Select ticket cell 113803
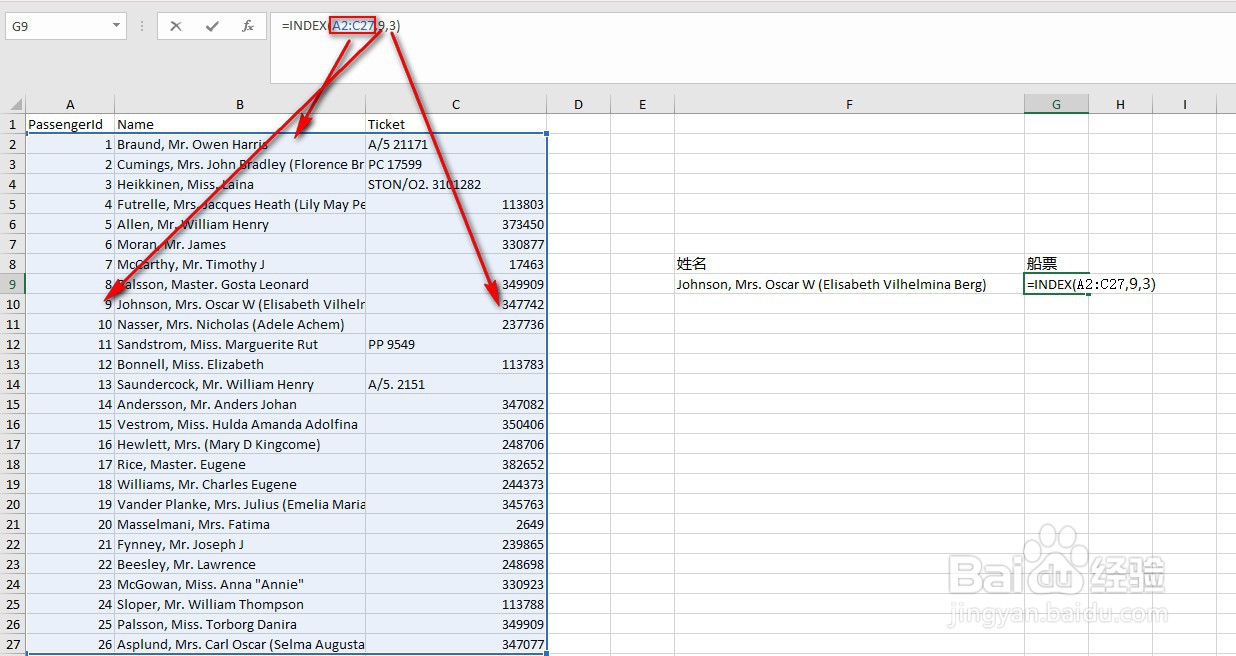 tap(456, 204)
